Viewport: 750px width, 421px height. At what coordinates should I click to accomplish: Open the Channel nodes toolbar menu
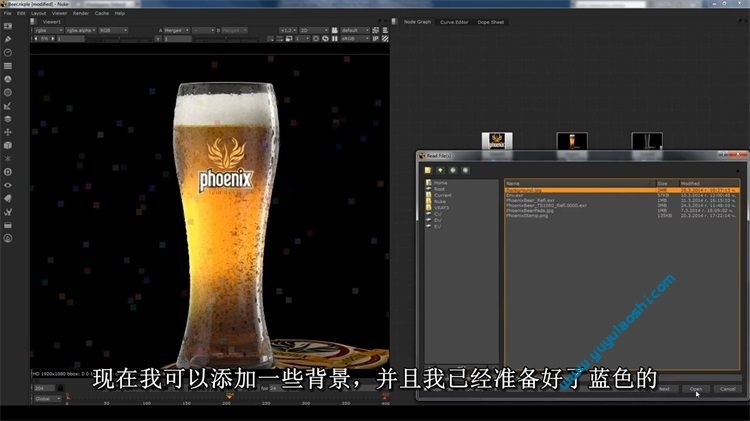(8, 66)
